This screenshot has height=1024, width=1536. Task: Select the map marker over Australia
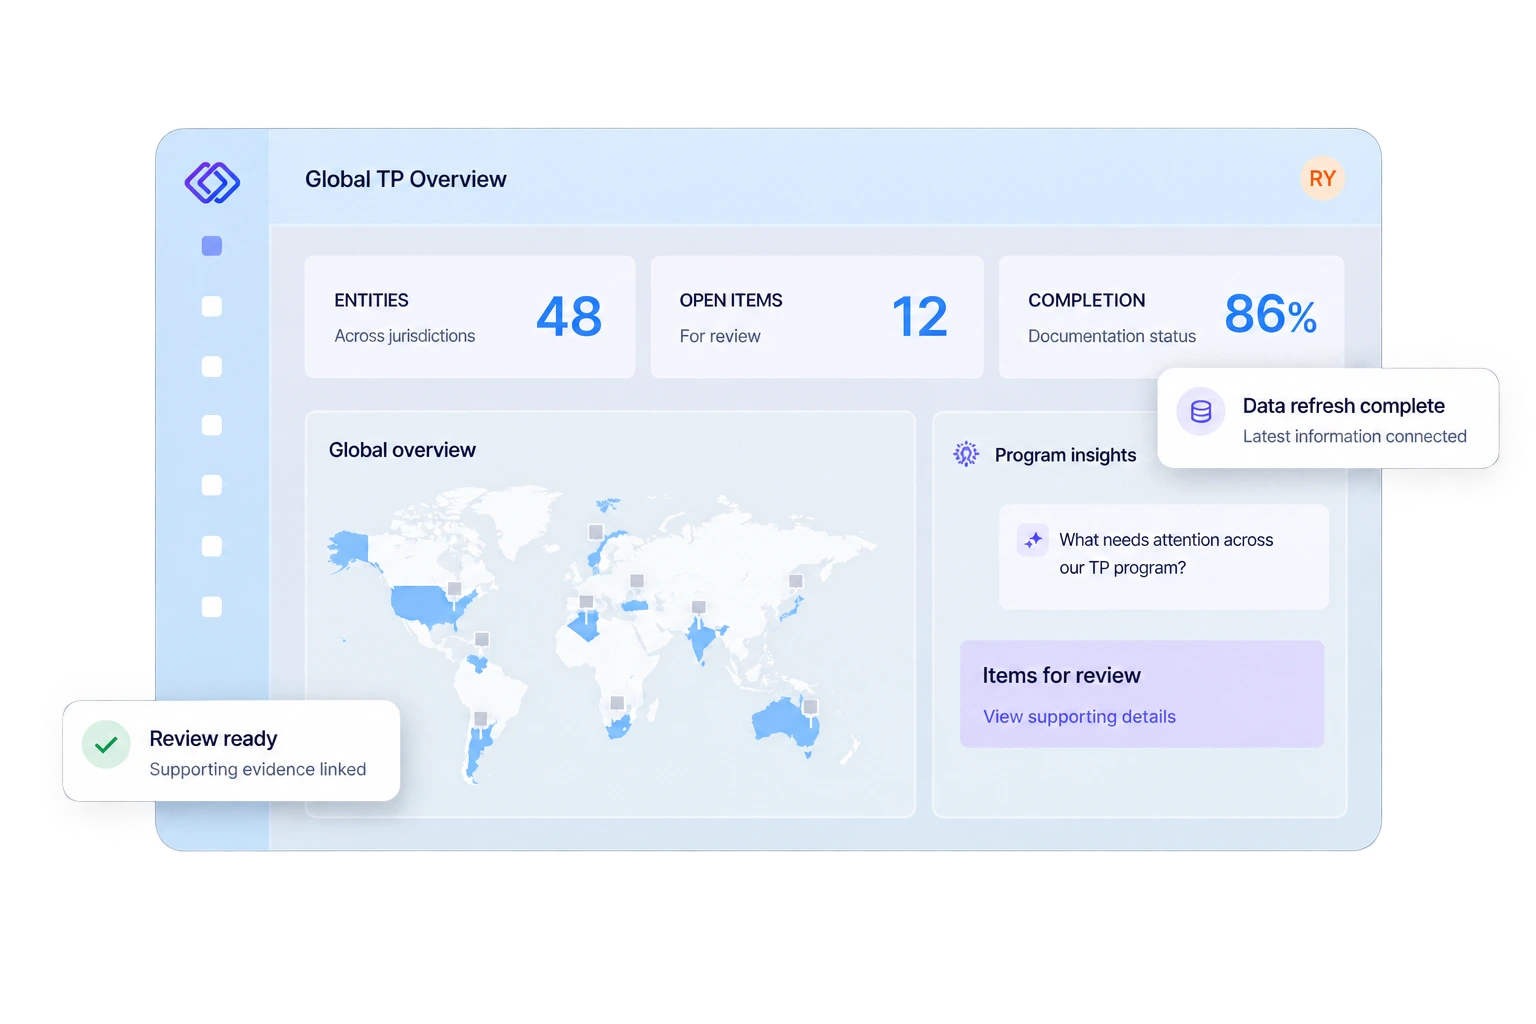pyautogui.click(x=810, y=706)
